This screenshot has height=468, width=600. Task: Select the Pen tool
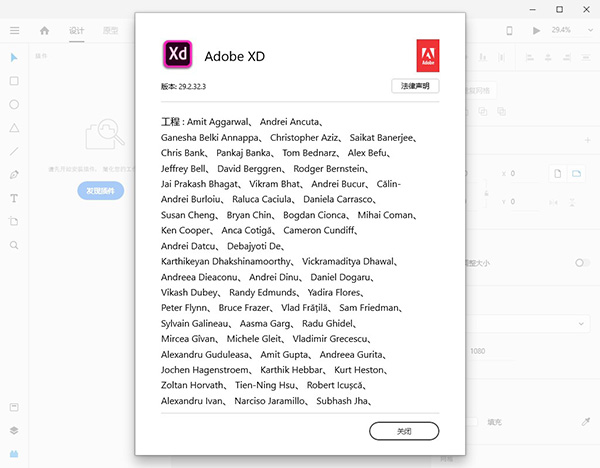tap(14, 175)
